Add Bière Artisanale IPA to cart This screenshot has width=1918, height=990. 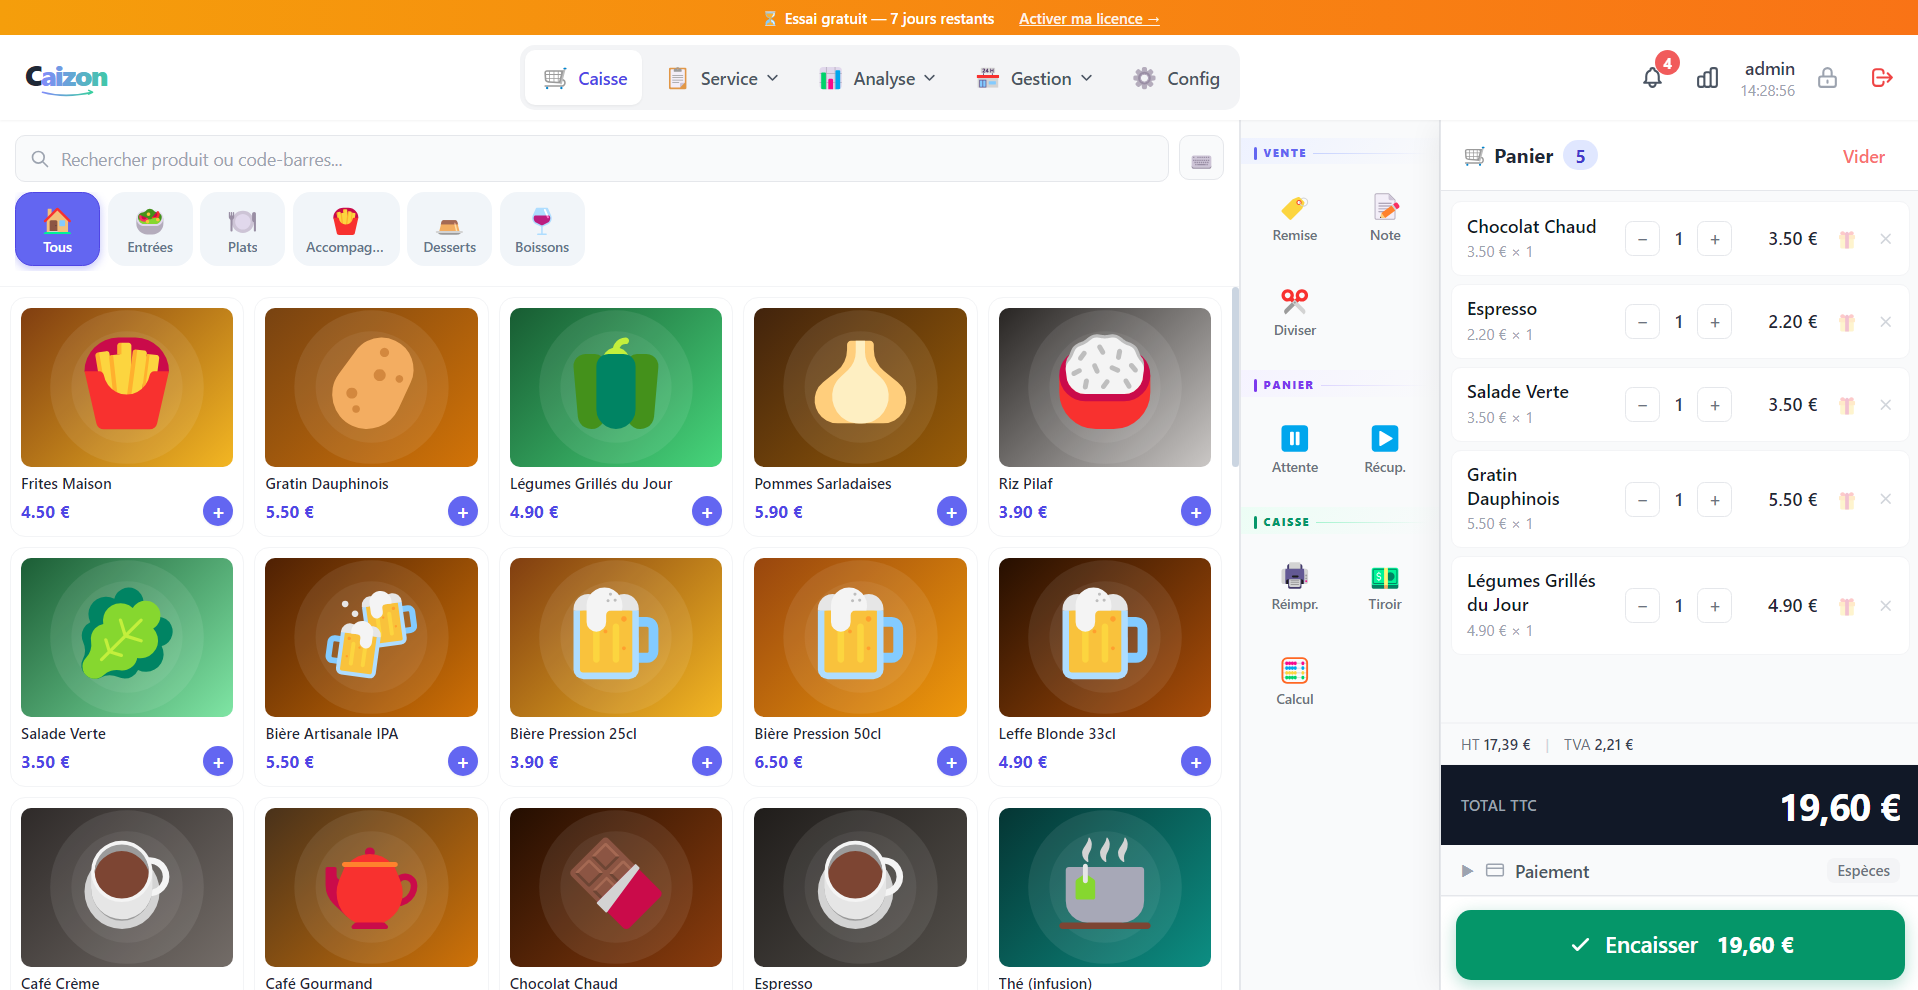pyautogui.click(x=462, y=762)
